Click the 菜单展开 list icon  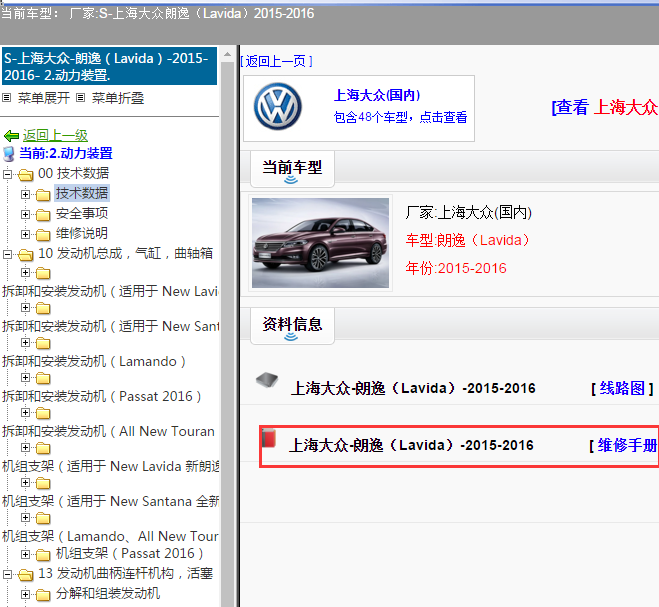pos(7,98)
